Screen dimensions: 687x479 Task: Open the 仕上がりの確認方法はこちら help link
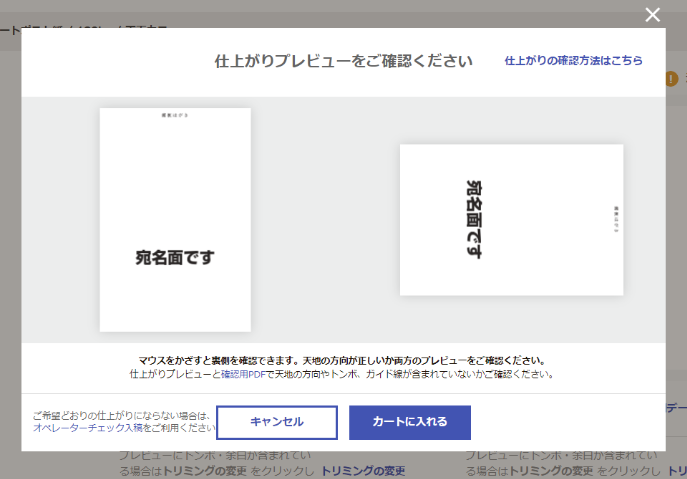(x=574, y=60)
